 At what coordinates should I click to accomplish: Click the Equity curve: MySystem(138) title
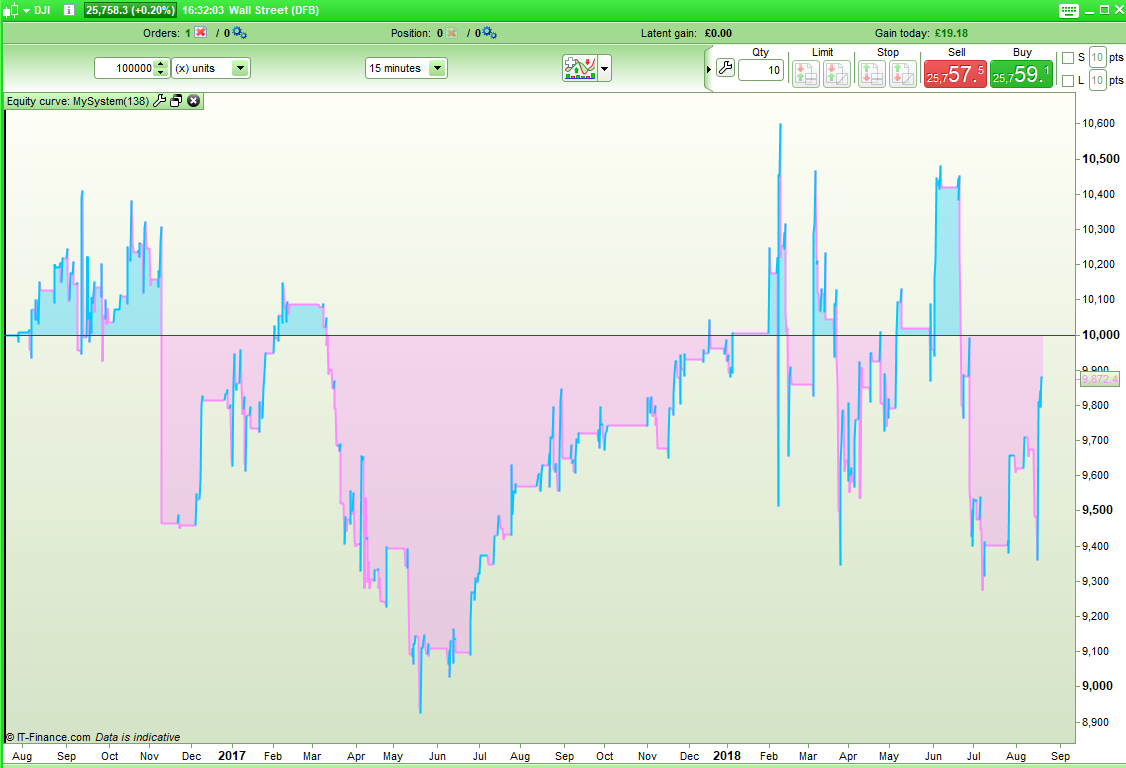(78, 101)
